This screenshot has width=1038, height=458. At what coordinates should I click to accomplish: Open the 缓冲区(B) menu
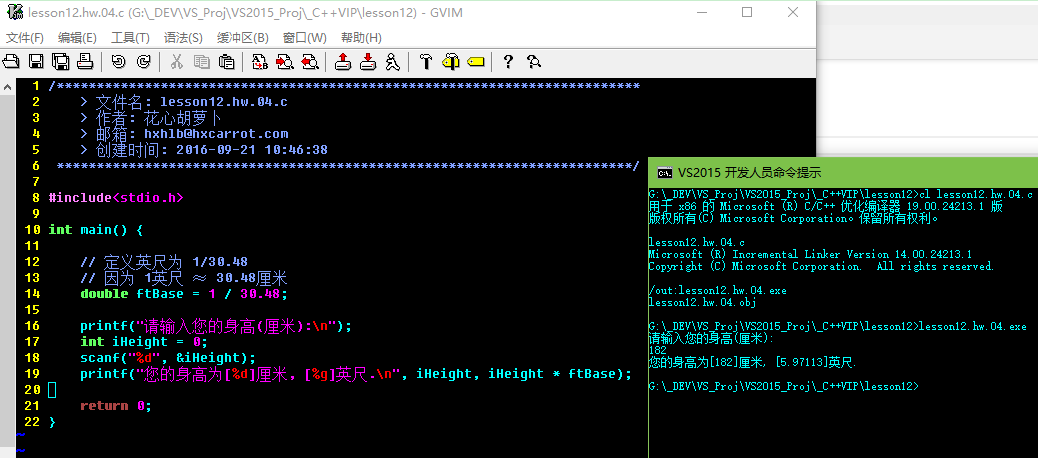pos(243,38)
